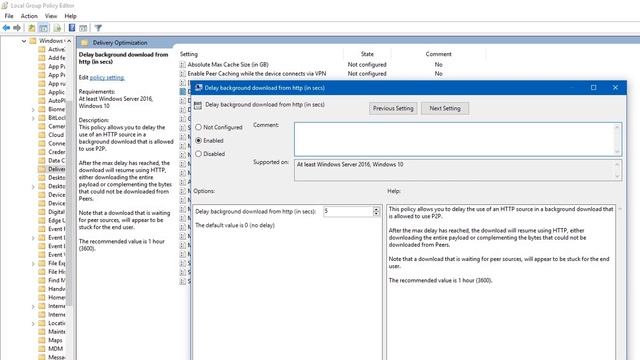Image resolution: width=640 pixels, height=360 pixels.
Task: Expand the File Exp tree node
Action: click(33, 263)
